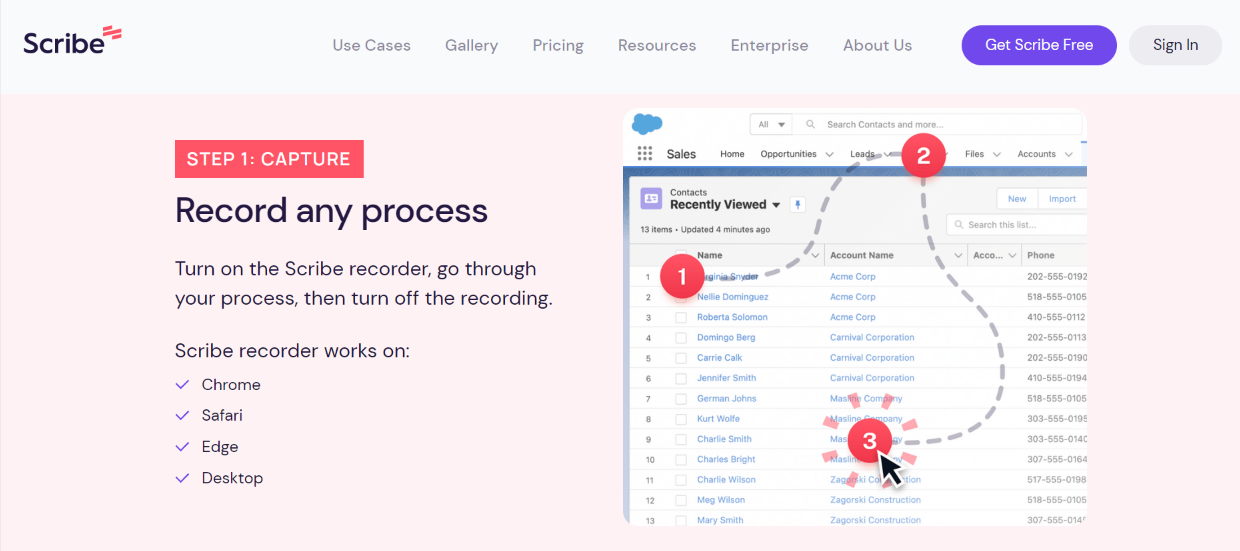The width and height of the screenshot is (1240, 551).
Task: Open the About Us menu
Action: (x=878, y=45)
